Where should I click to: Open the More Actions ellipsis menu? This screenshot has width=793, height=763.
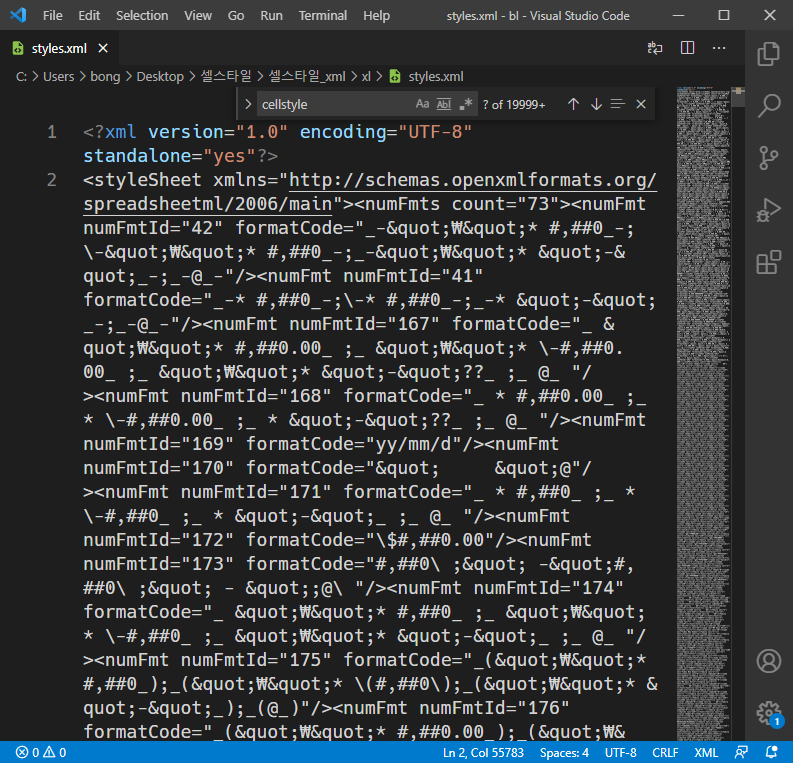pos(719,48)
